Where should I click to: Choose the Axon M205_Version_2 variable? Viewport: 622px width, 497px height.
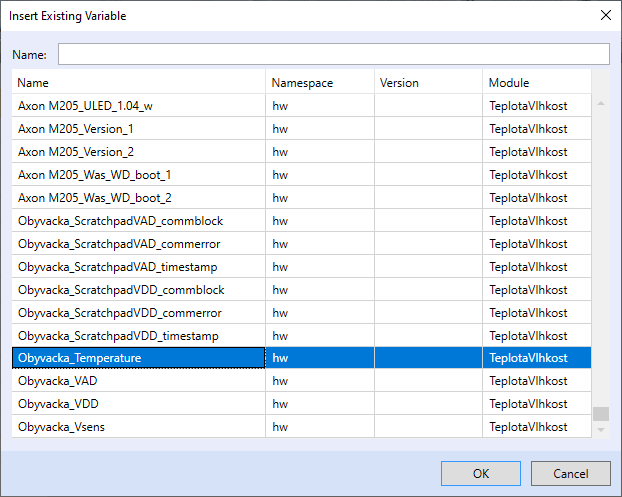point(76,152)
